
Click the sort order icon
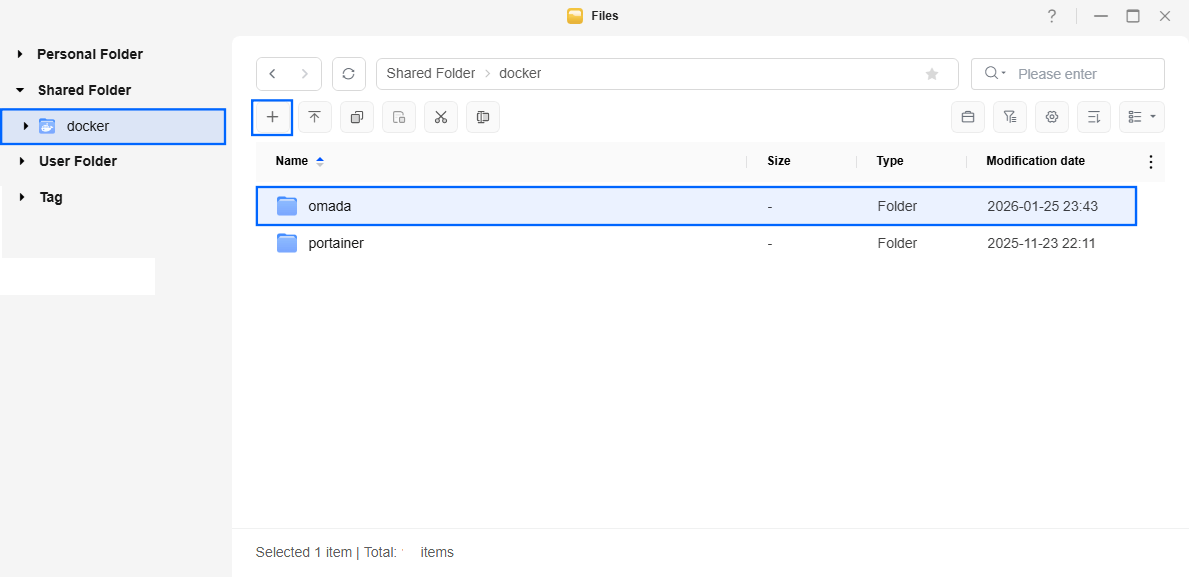pyautogui.click(x=1093, y=117)
